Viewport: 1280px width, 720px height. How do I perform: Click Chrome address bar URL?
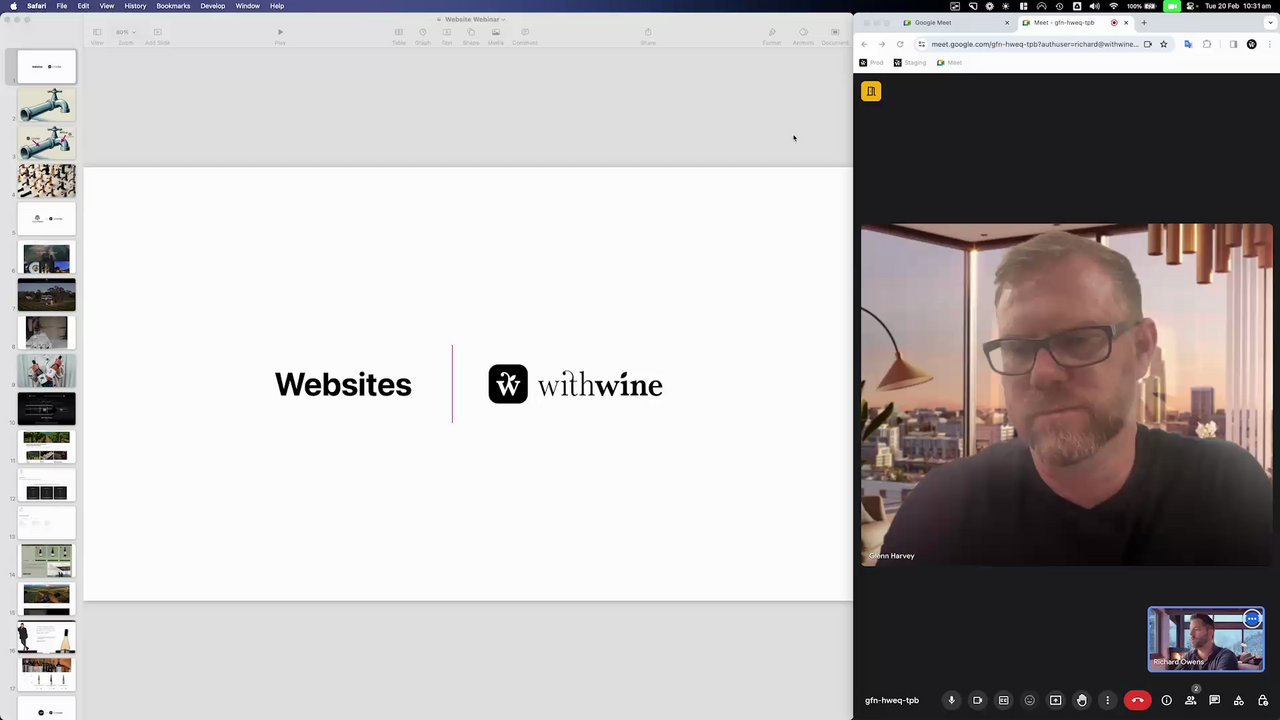(x=1035, y=44)
